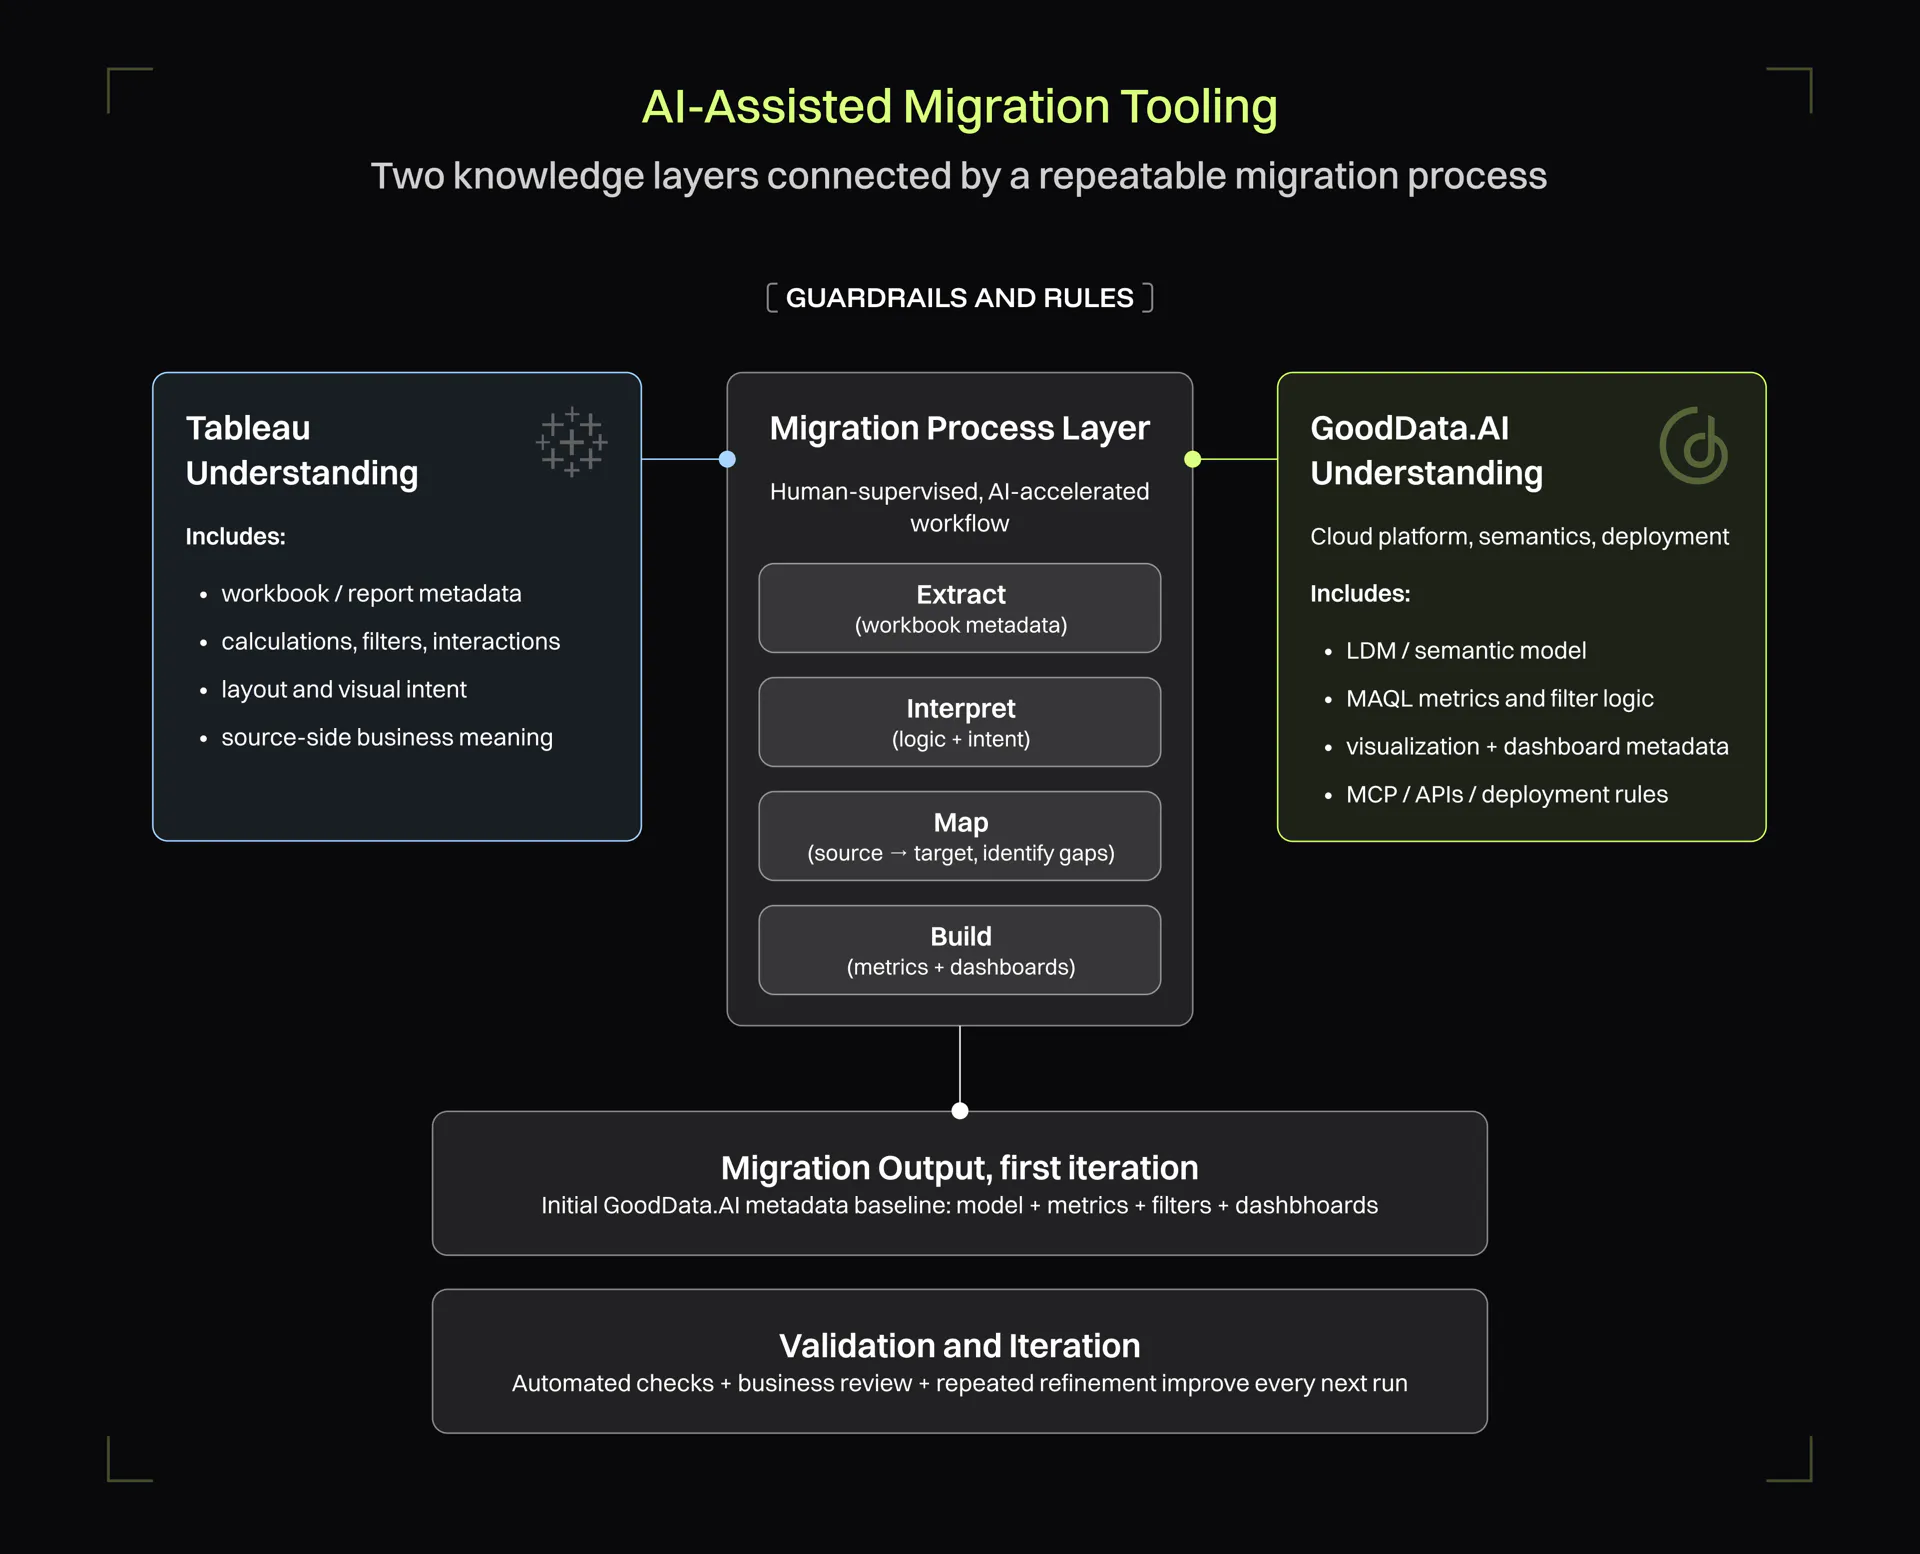Click 'LDM / semantic model' bullet
The image size is (1920, 1554).
pyautogui.click(x=1466, y=650)
